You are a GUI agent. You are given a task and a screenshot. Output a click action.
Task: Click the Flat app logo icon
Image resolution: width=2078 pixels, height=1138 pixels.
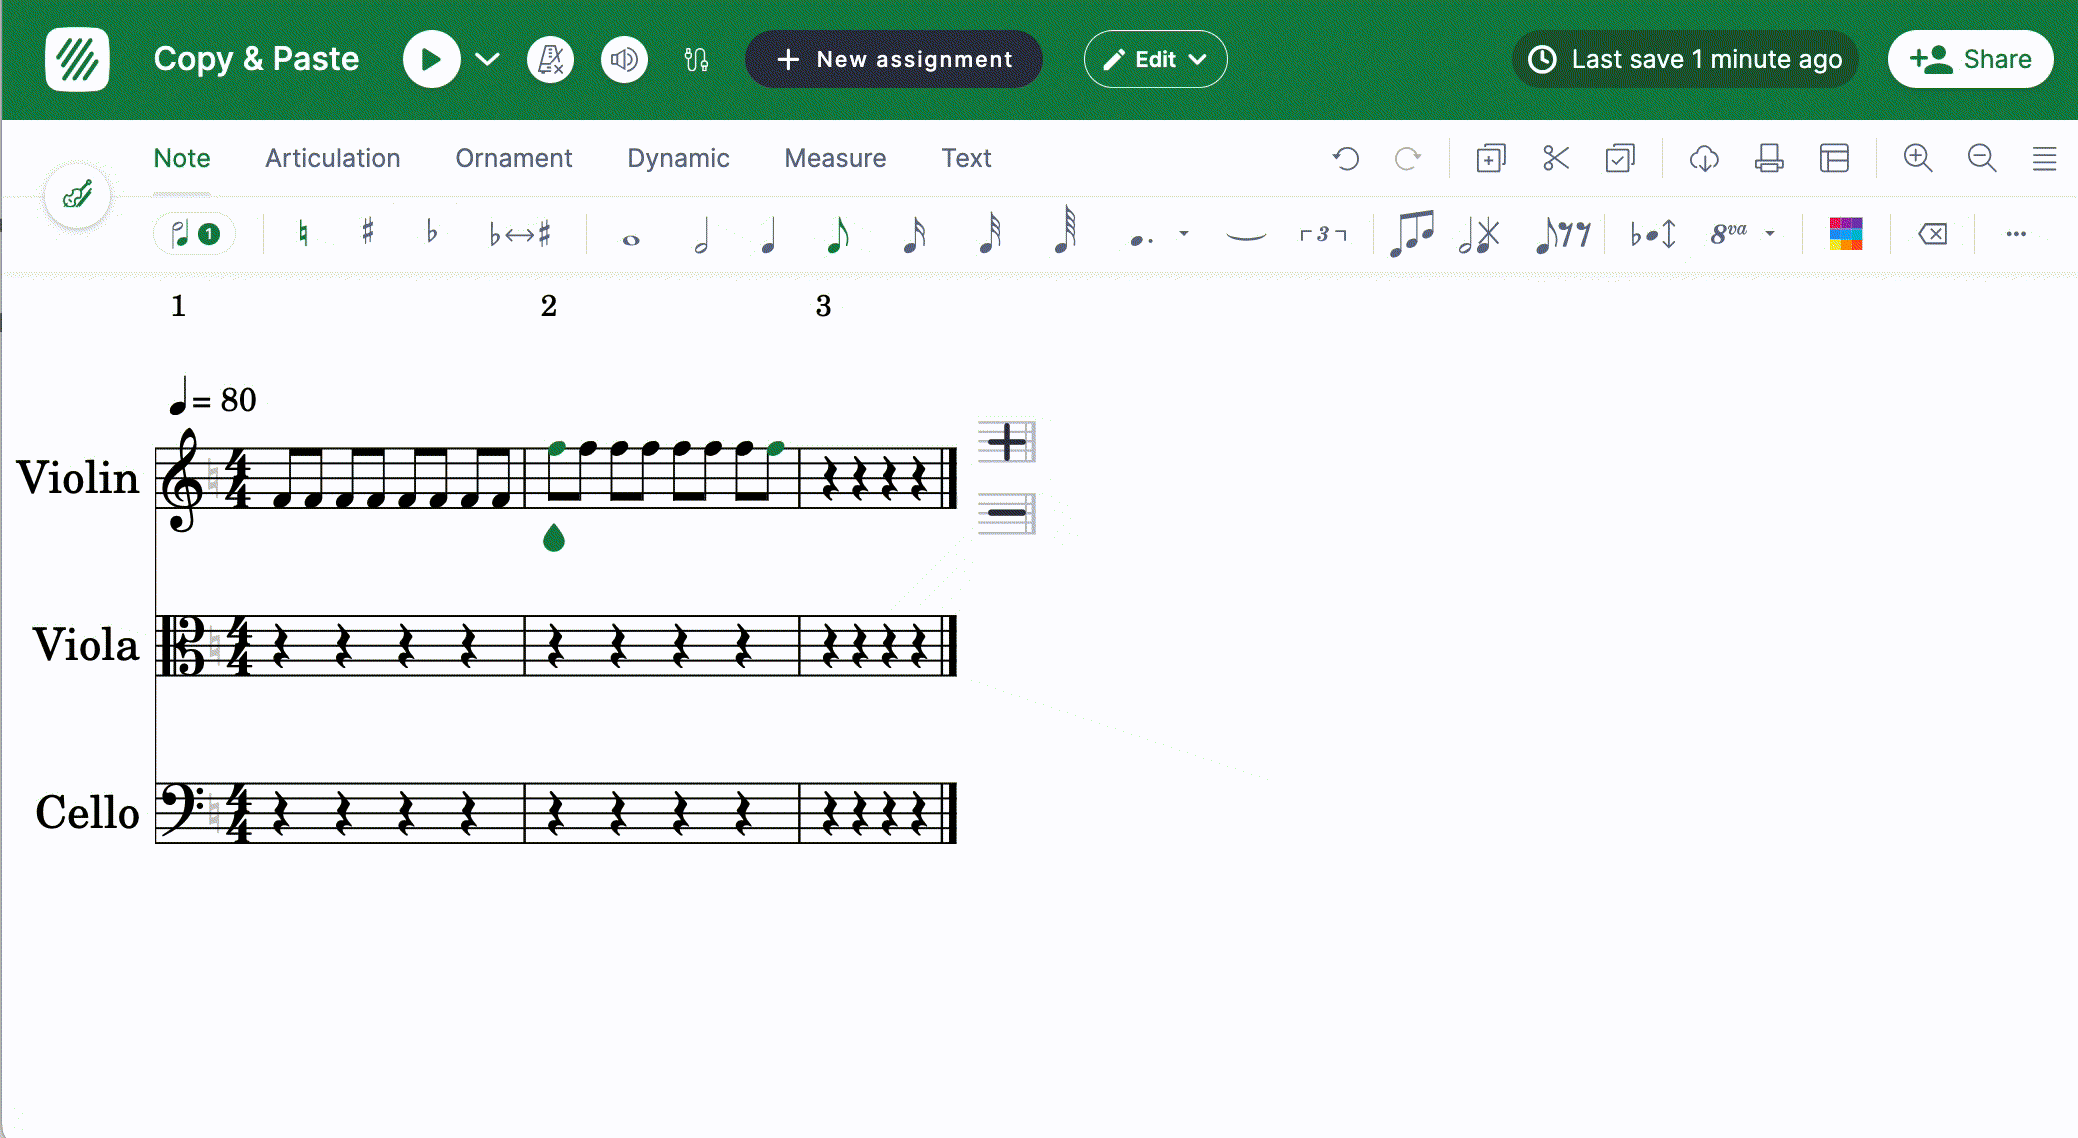point(77,59)
